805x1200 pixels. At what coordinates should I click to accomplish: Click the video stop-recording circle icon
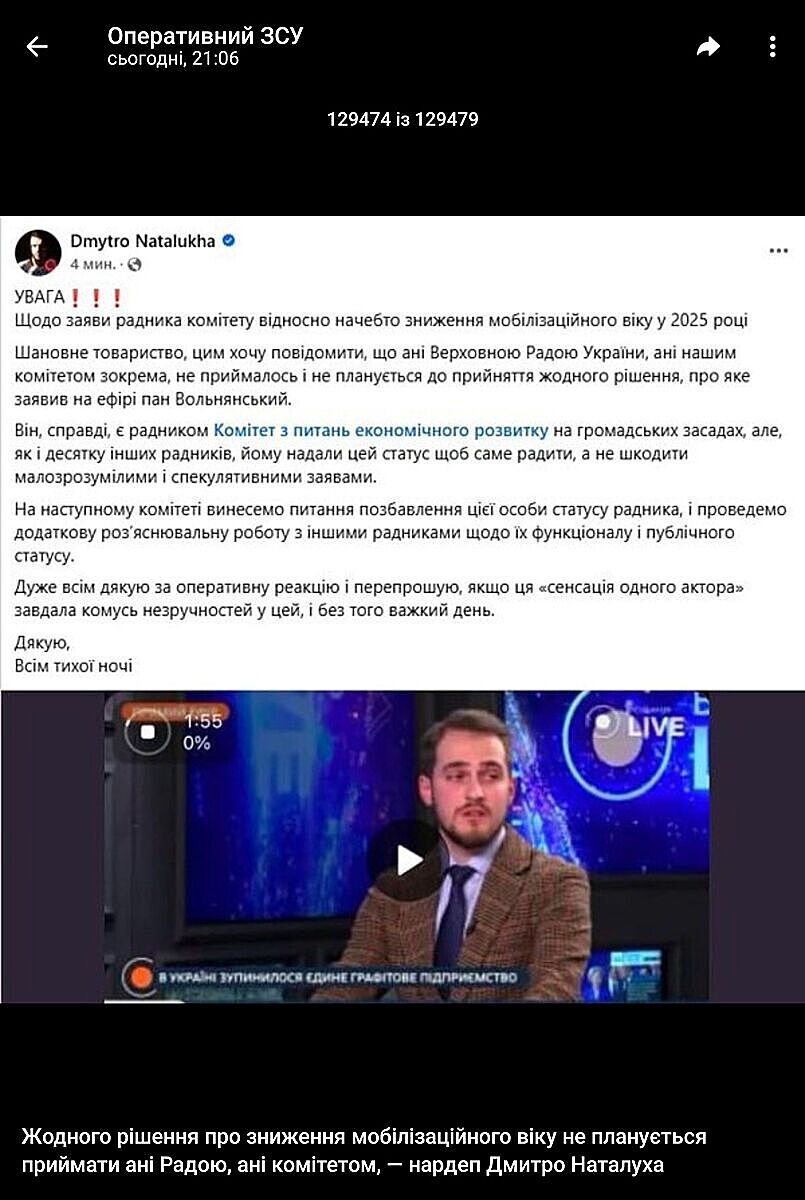pyautogui.click(x=148, y=731)
